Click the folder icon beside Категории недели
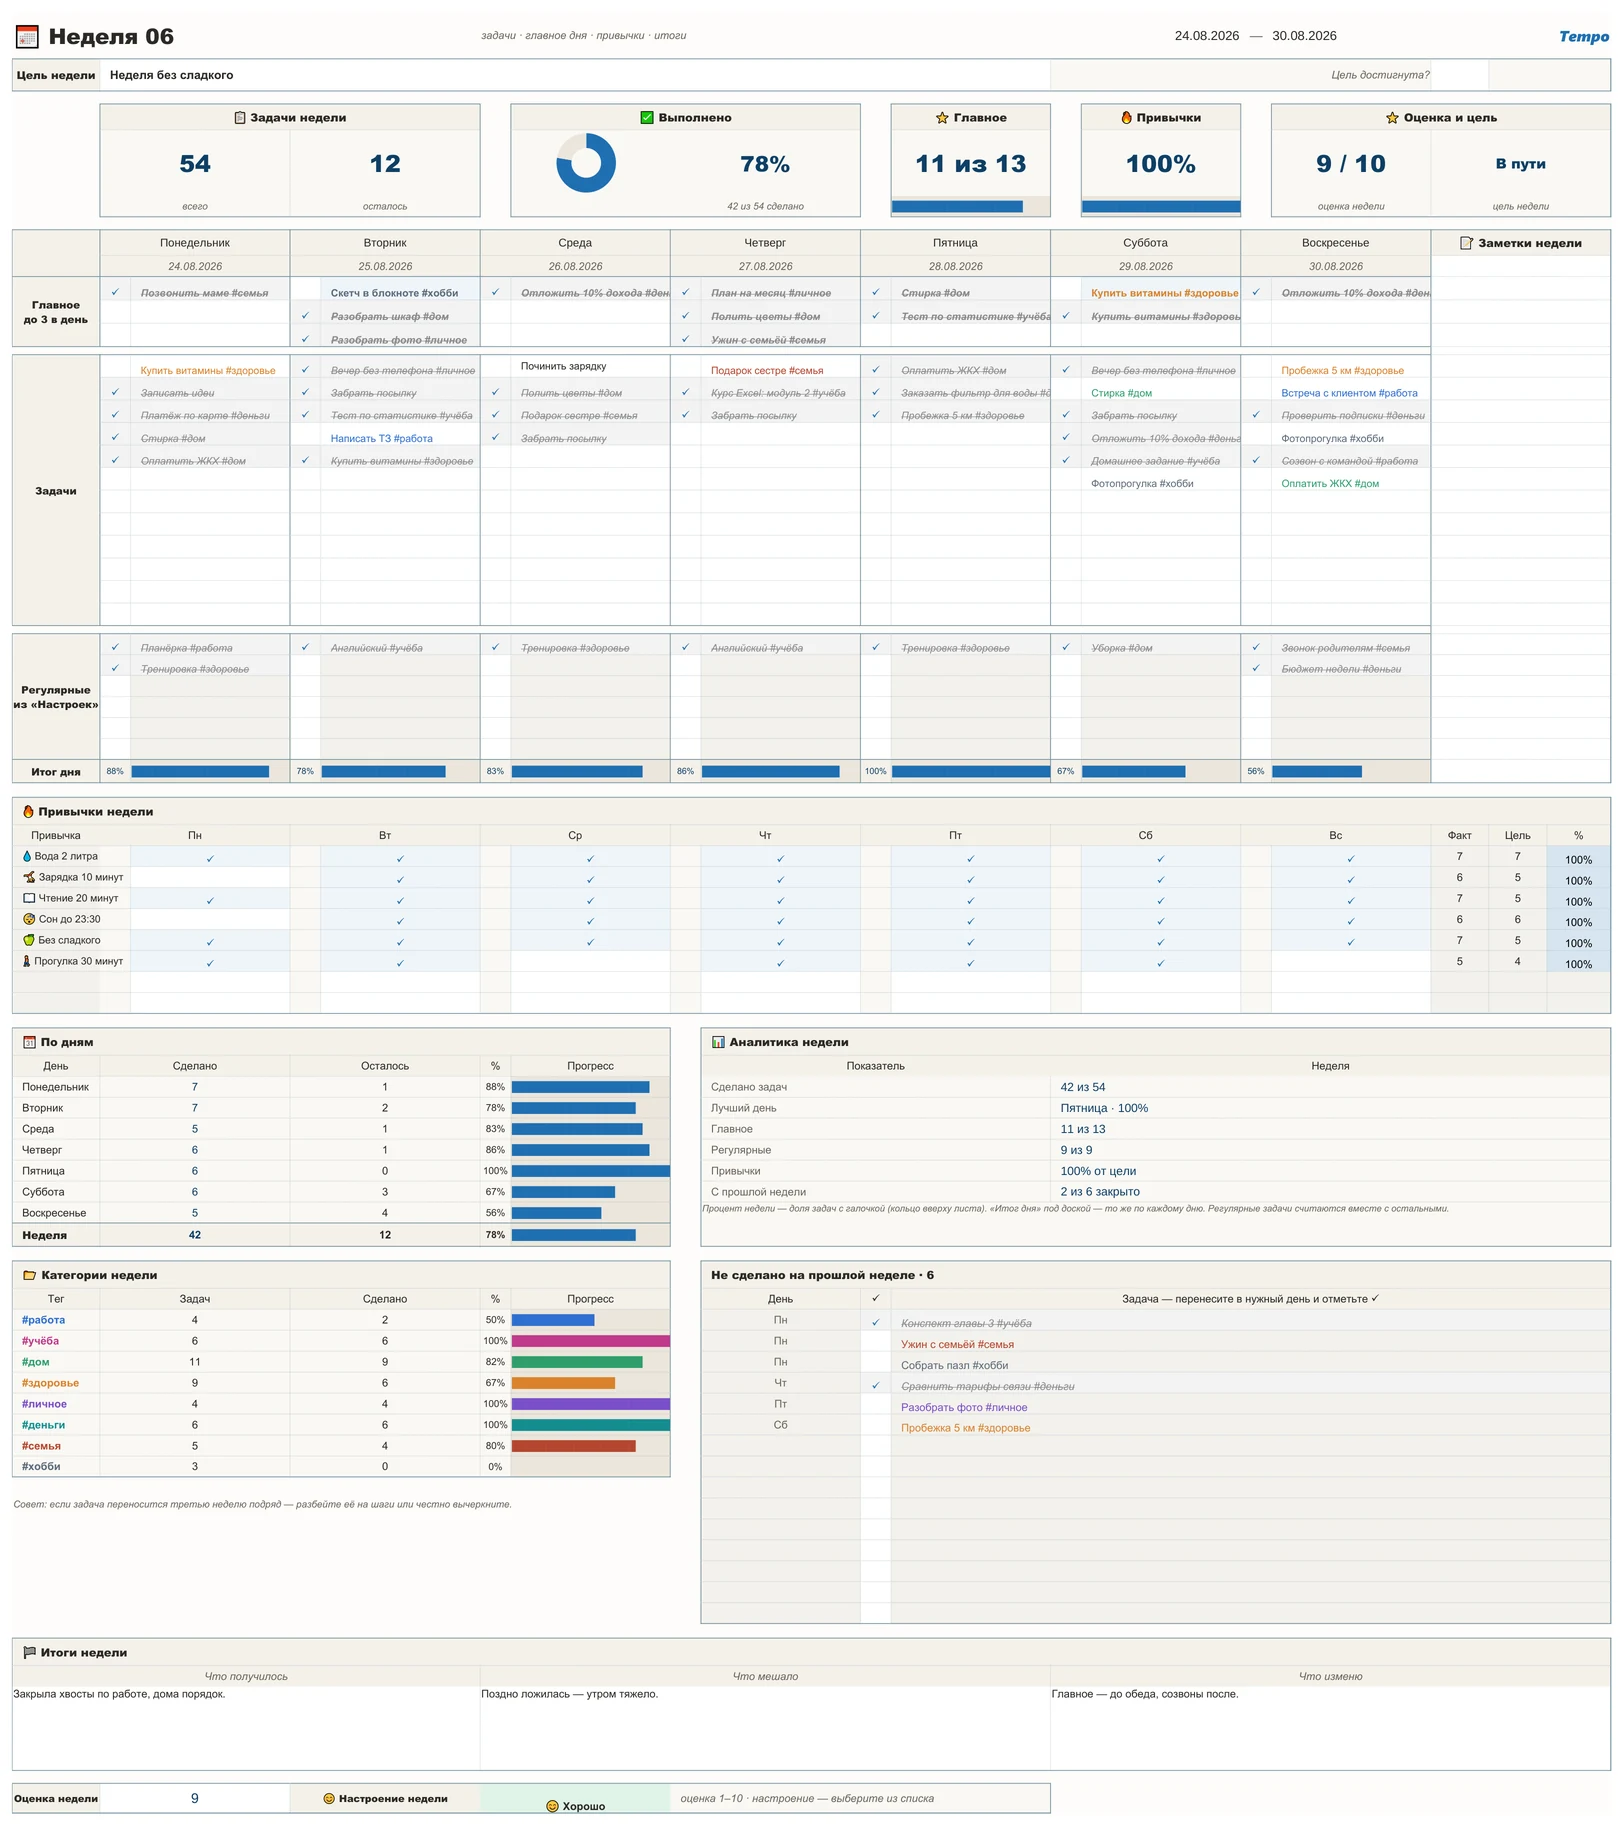 coord(30,1276)
